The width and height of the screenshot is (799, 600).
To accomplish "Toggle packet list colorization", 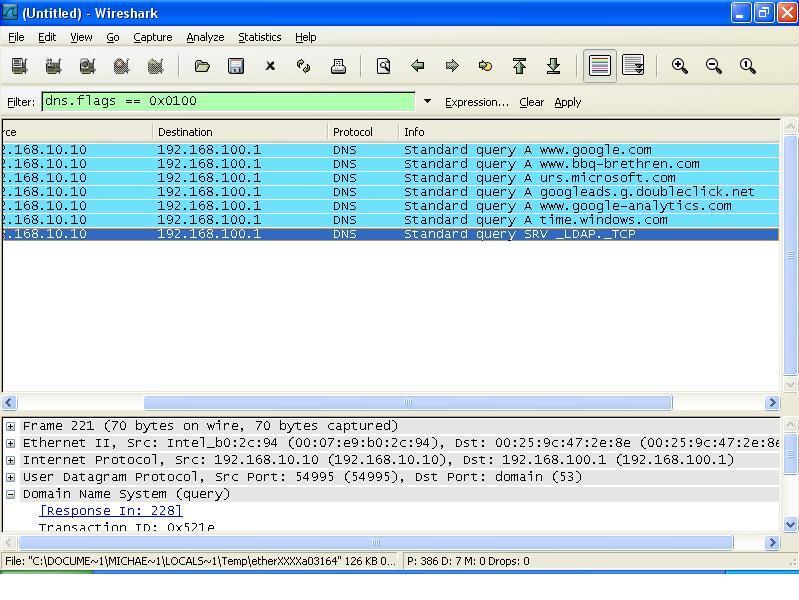I will coord(600,66).
